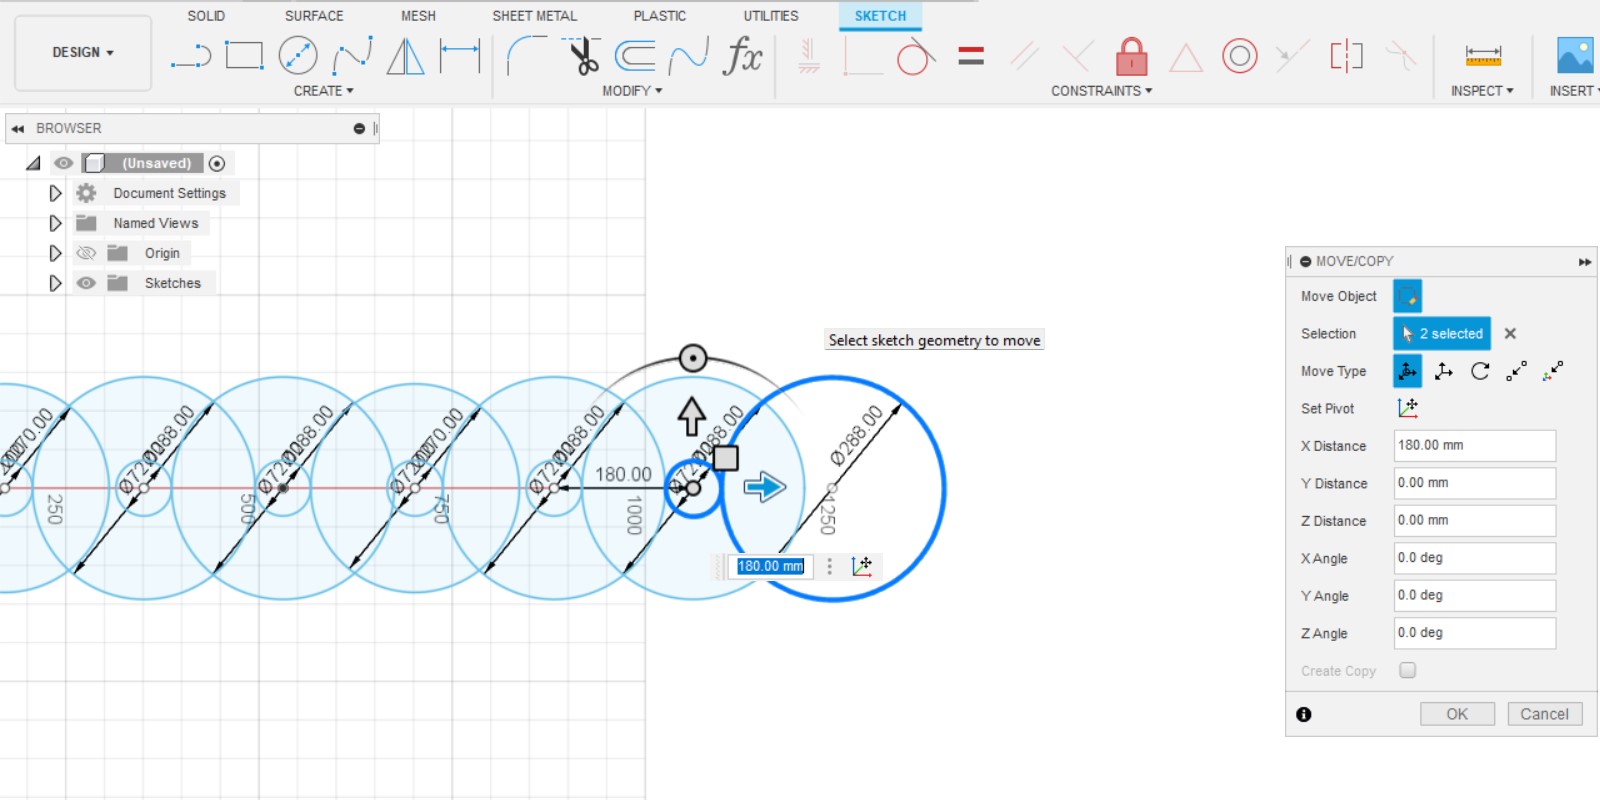Open the Measure inspect tool
This screenshot has width=1600, height=800.
1483,56
